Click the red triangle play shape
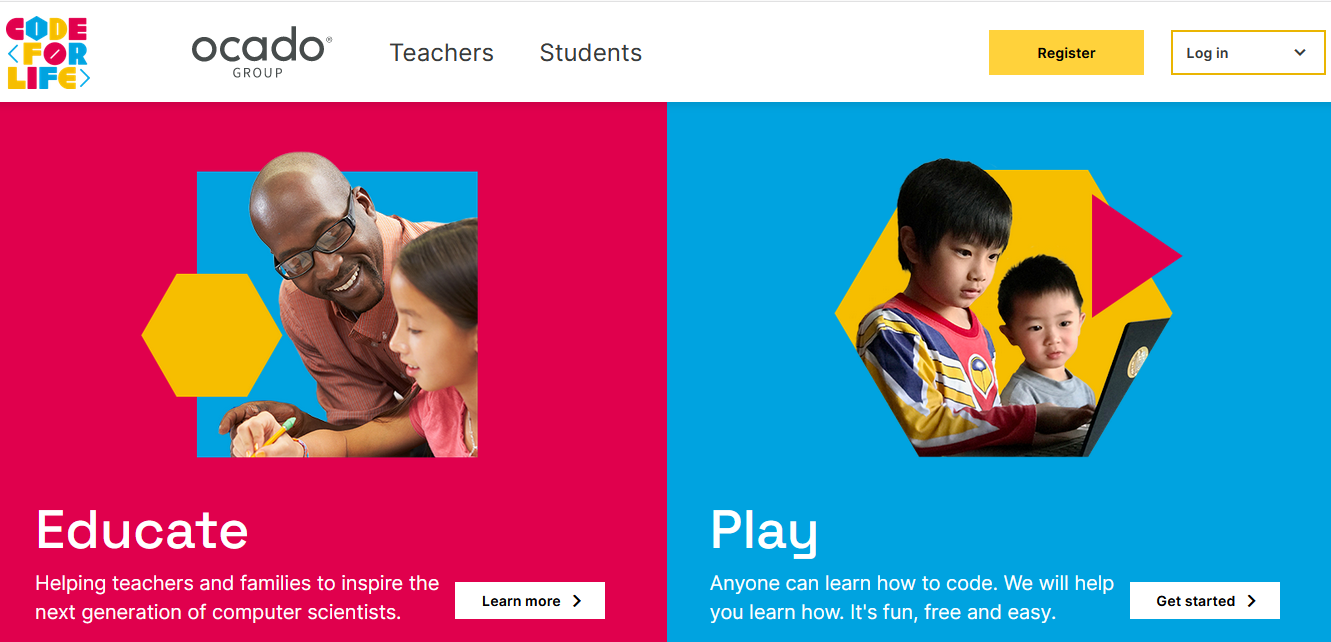 pos(1135,256)
